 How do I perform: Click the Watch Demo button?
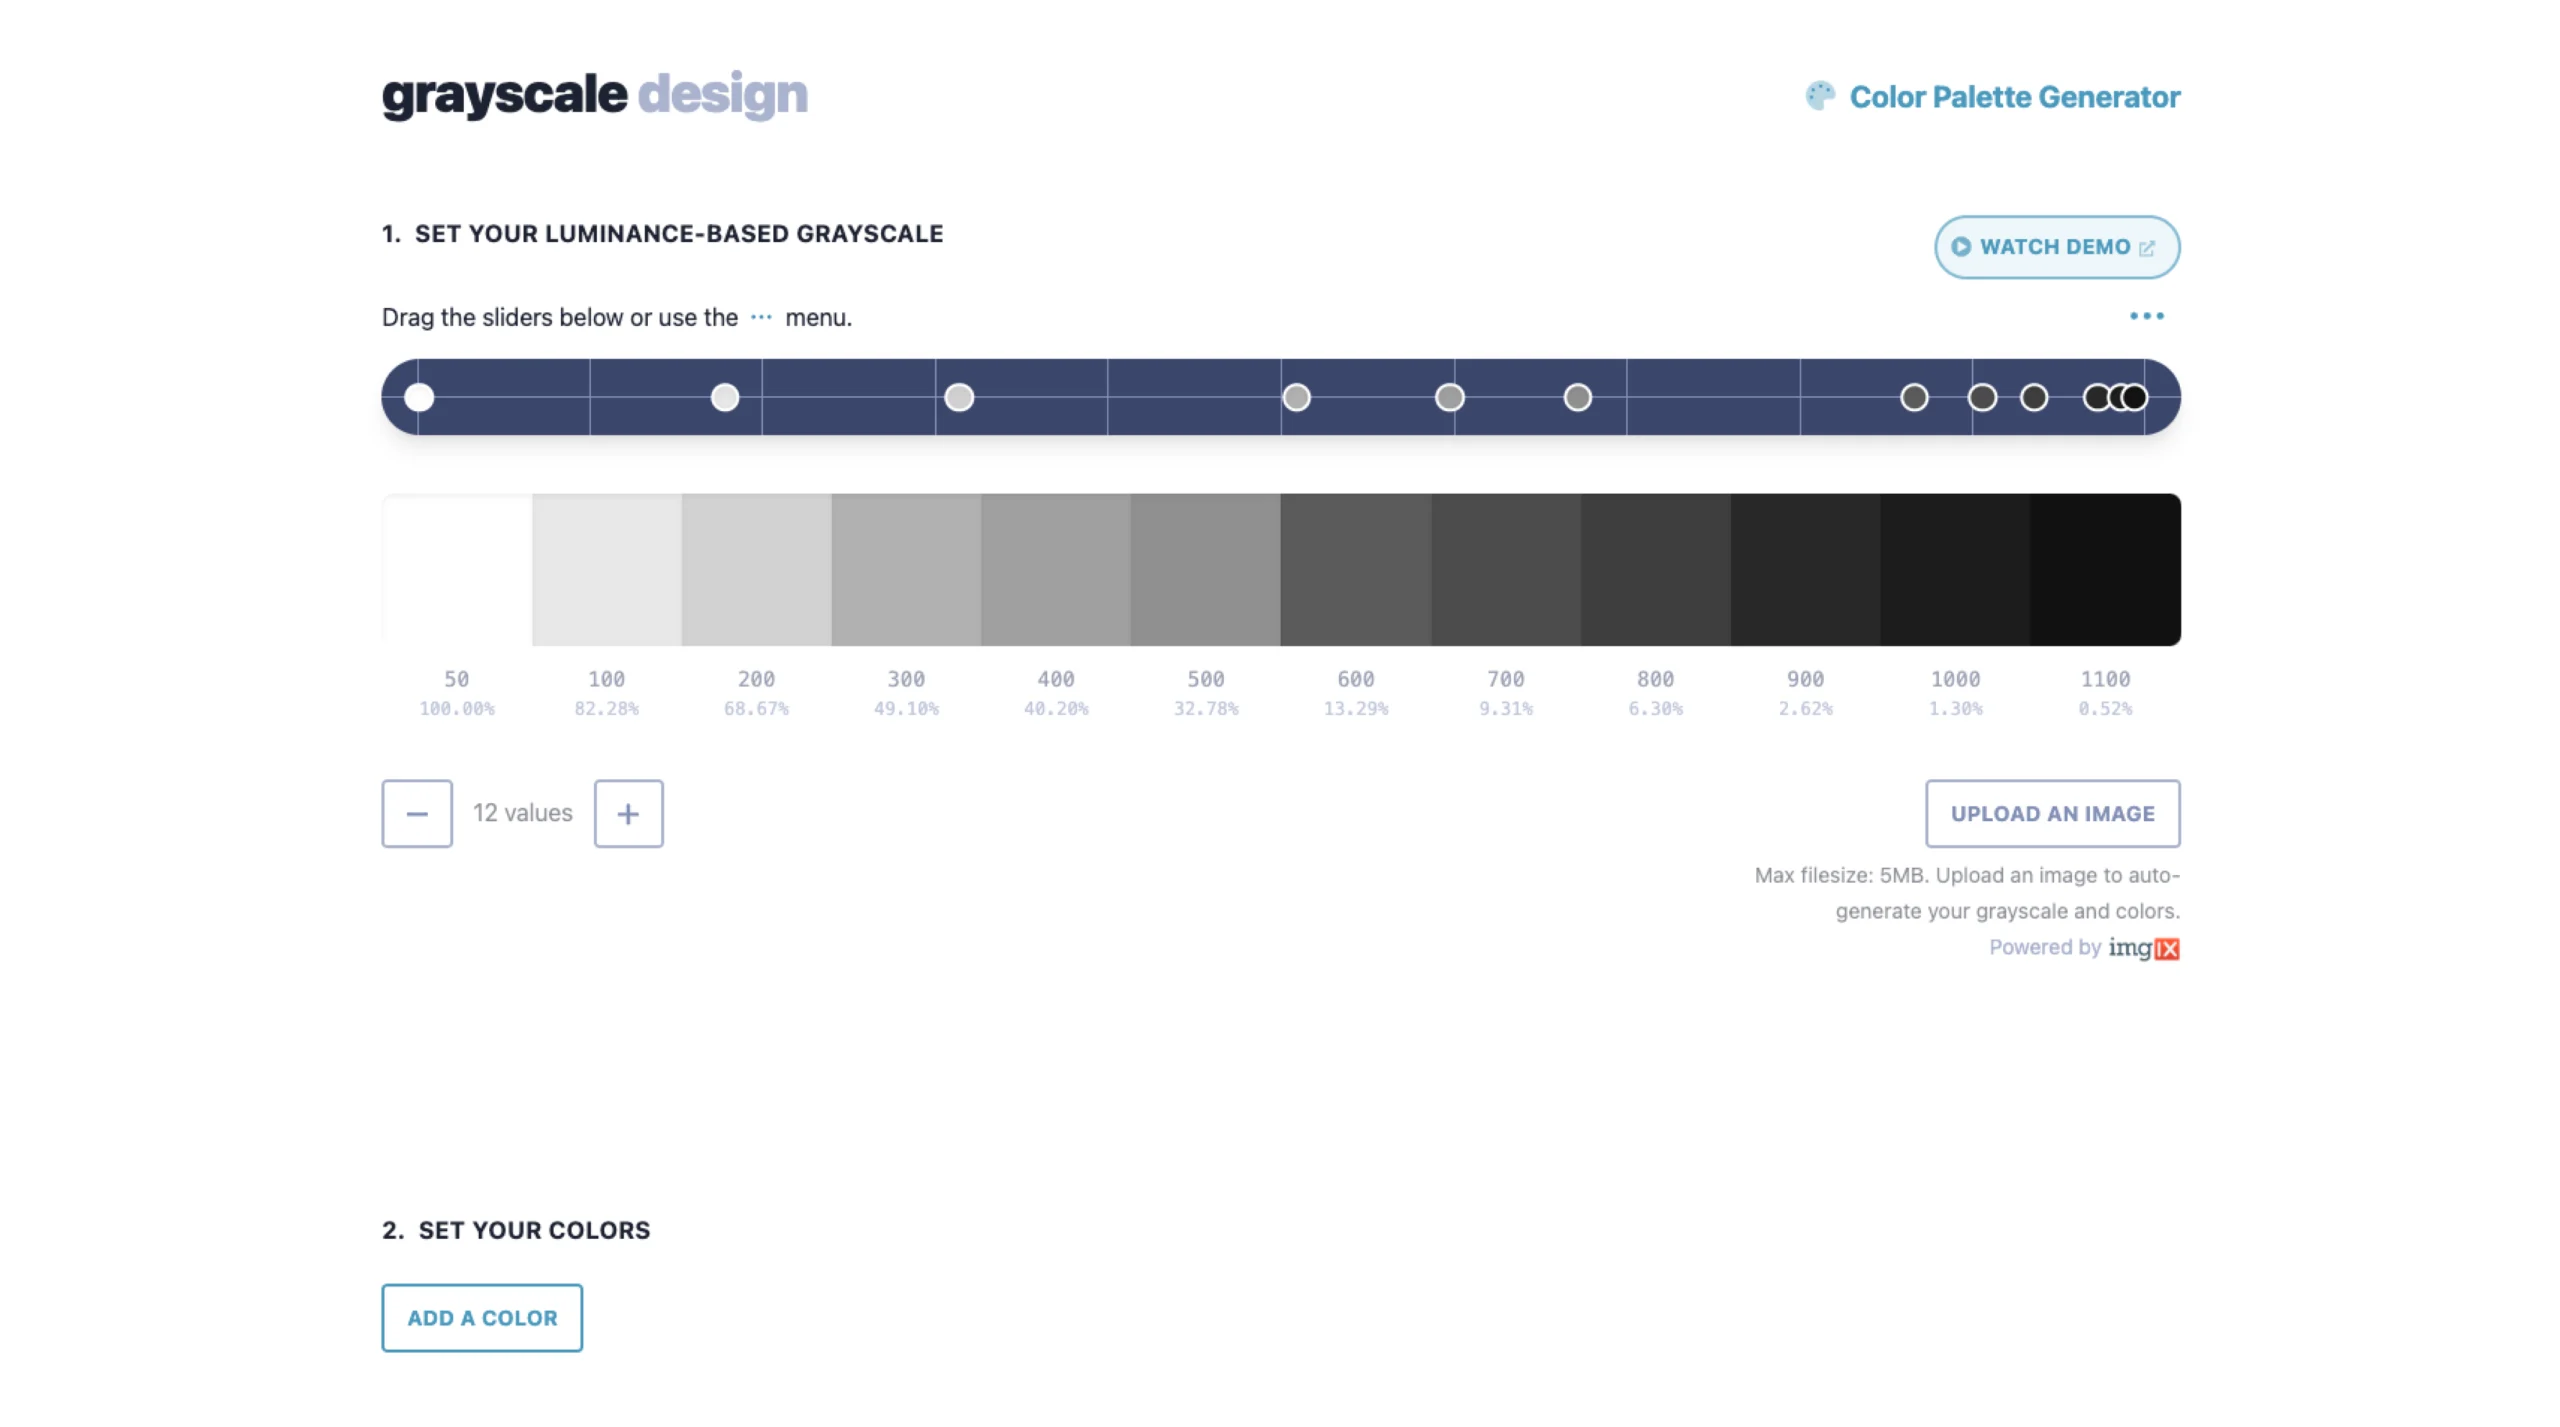coord(2056,247)
